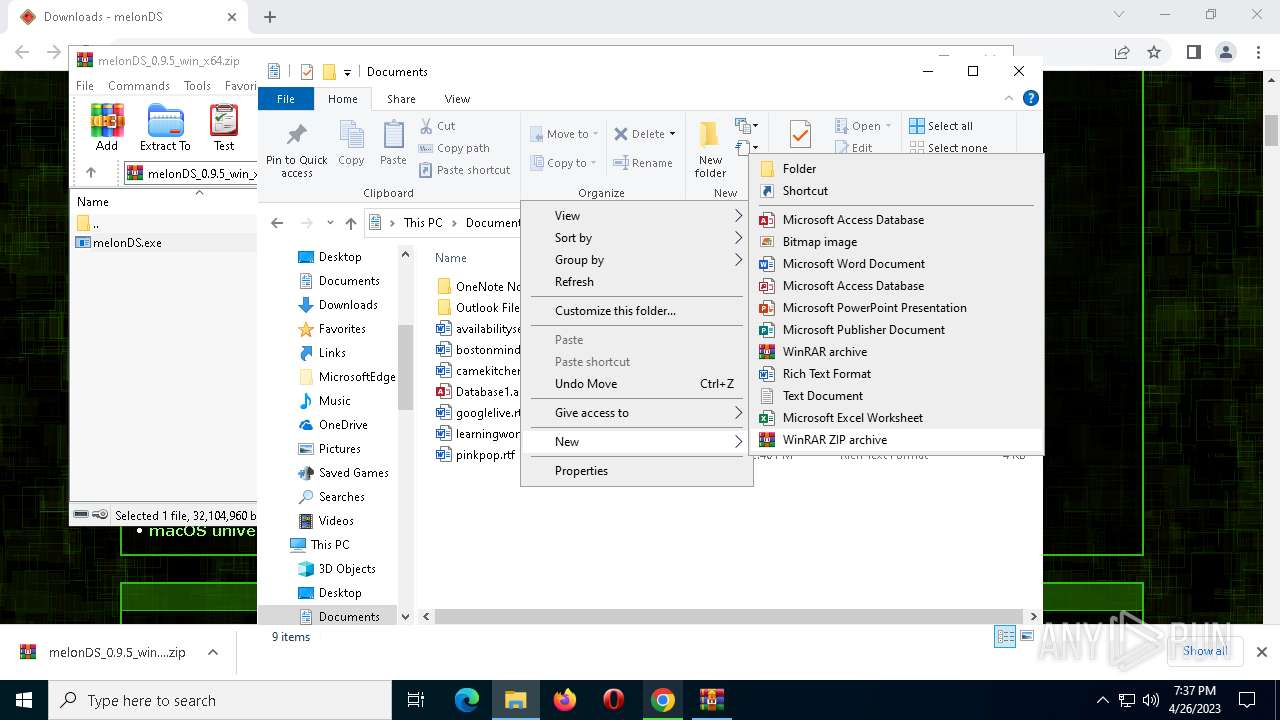Viewport: 1280px width, 720px height.
Task: Choose Properties in context menu
Action: (x=637, y=471)
